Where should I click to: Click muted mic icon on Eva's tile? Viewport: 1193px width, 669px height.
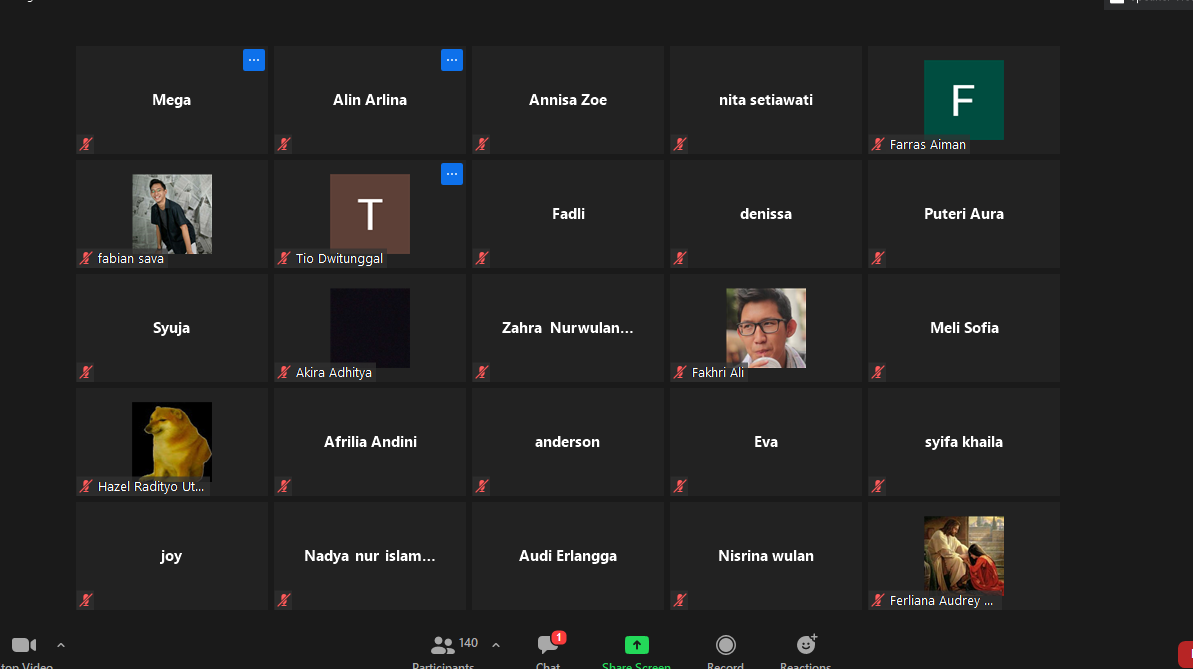coord(679,486)
